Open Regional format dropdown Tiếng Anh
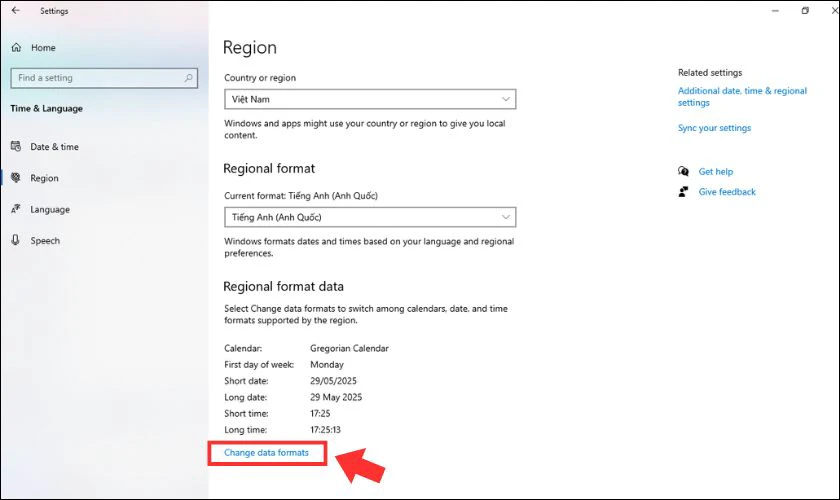This screenshot has width=840, height=500. [370, 217]
